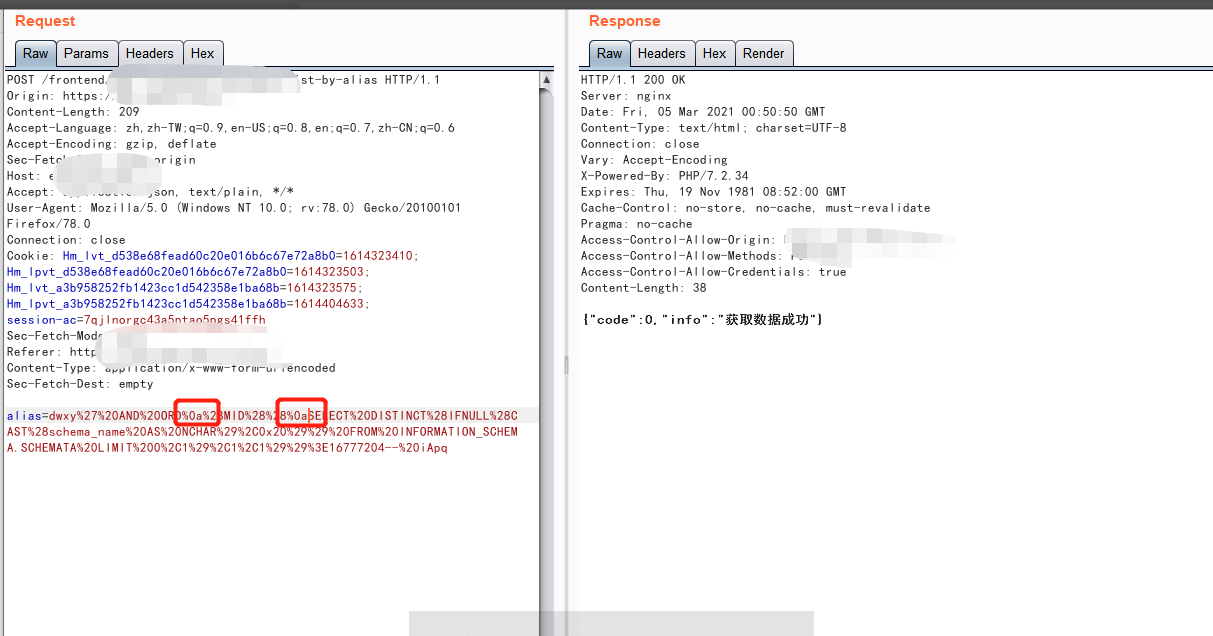
Task: Click the Cookie Hm_lvt_d538e68 line
Action: 212,256
